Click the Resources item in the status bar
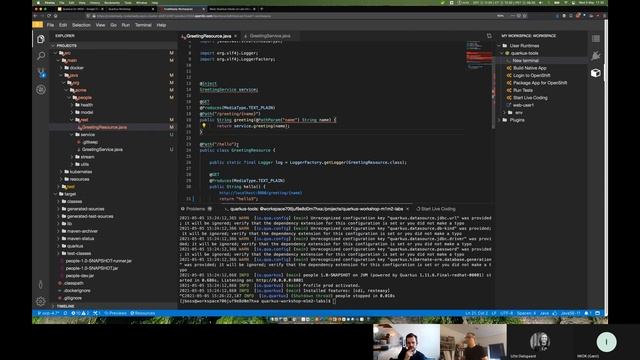Viewport: 640px width, 360px height. [x=142, y=313]
